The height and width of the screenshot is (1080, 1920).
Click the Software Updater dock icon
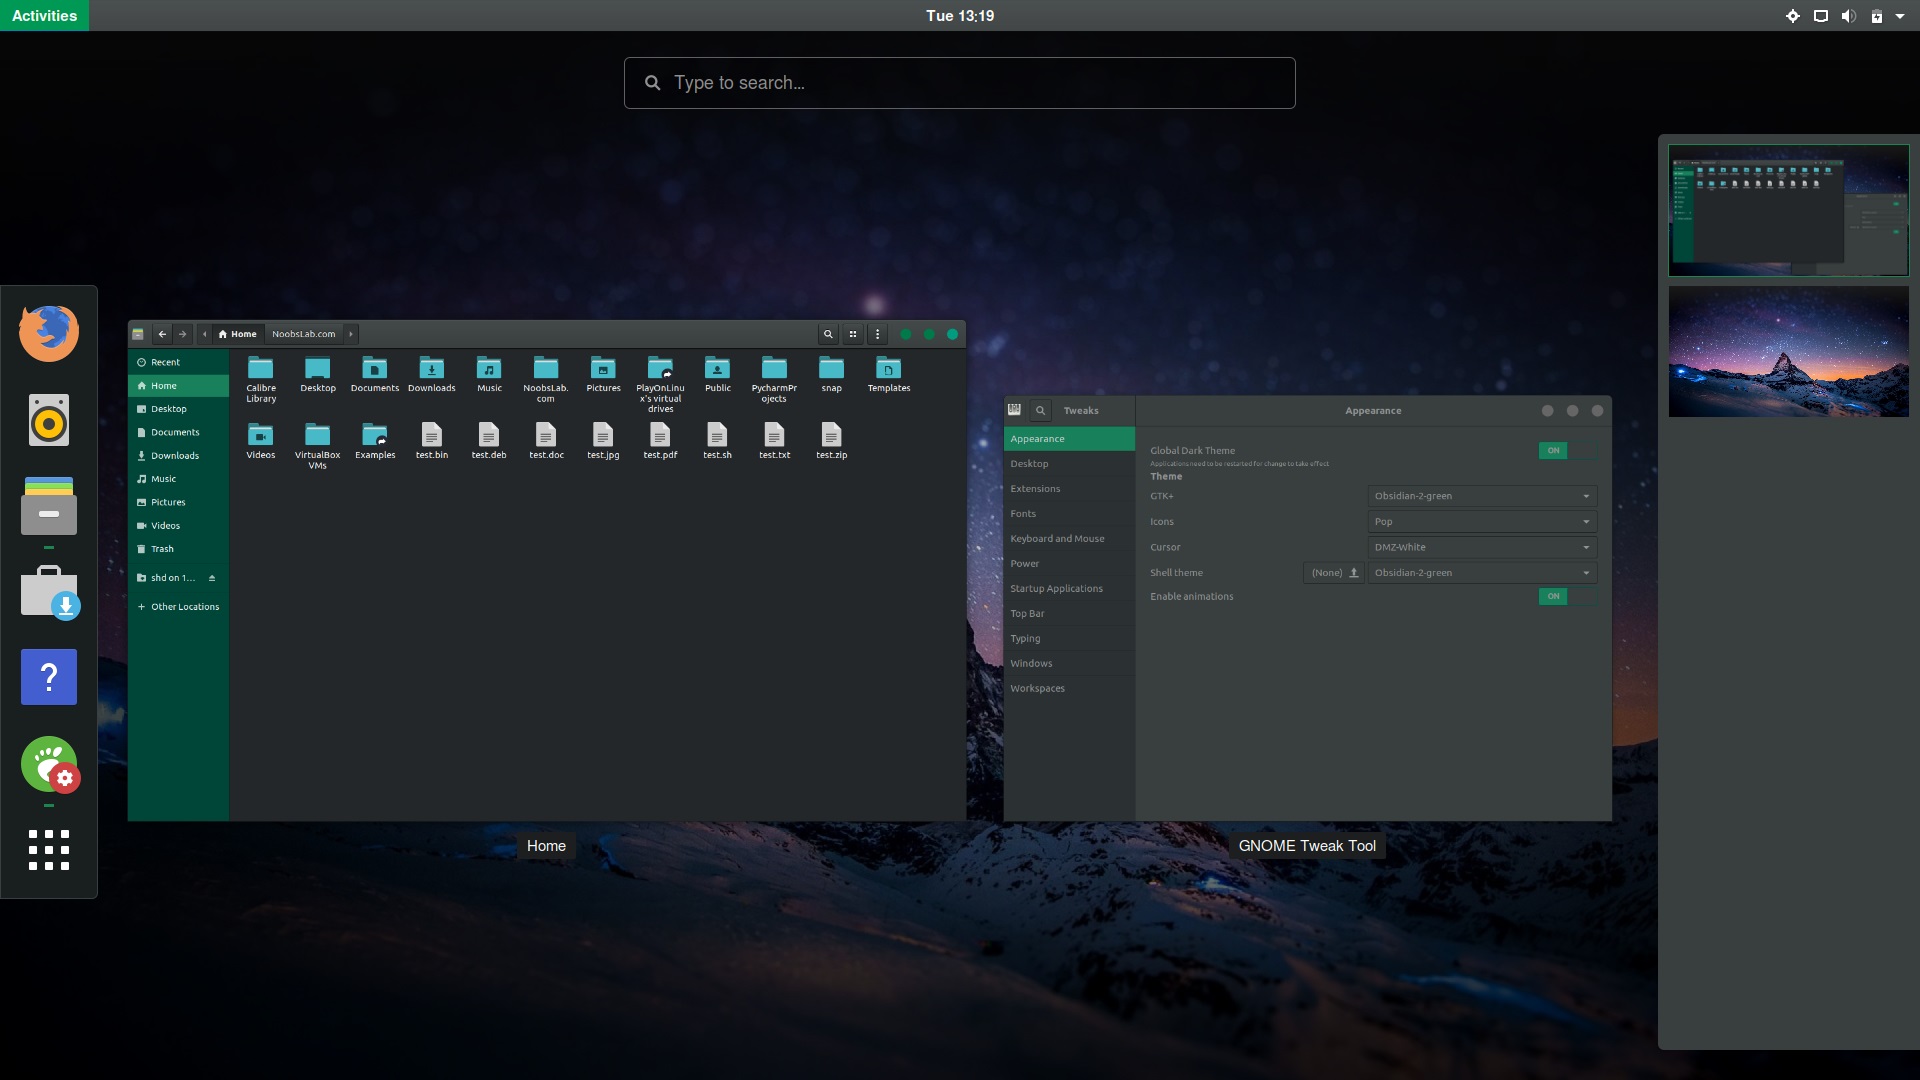[x=48, y=592]
